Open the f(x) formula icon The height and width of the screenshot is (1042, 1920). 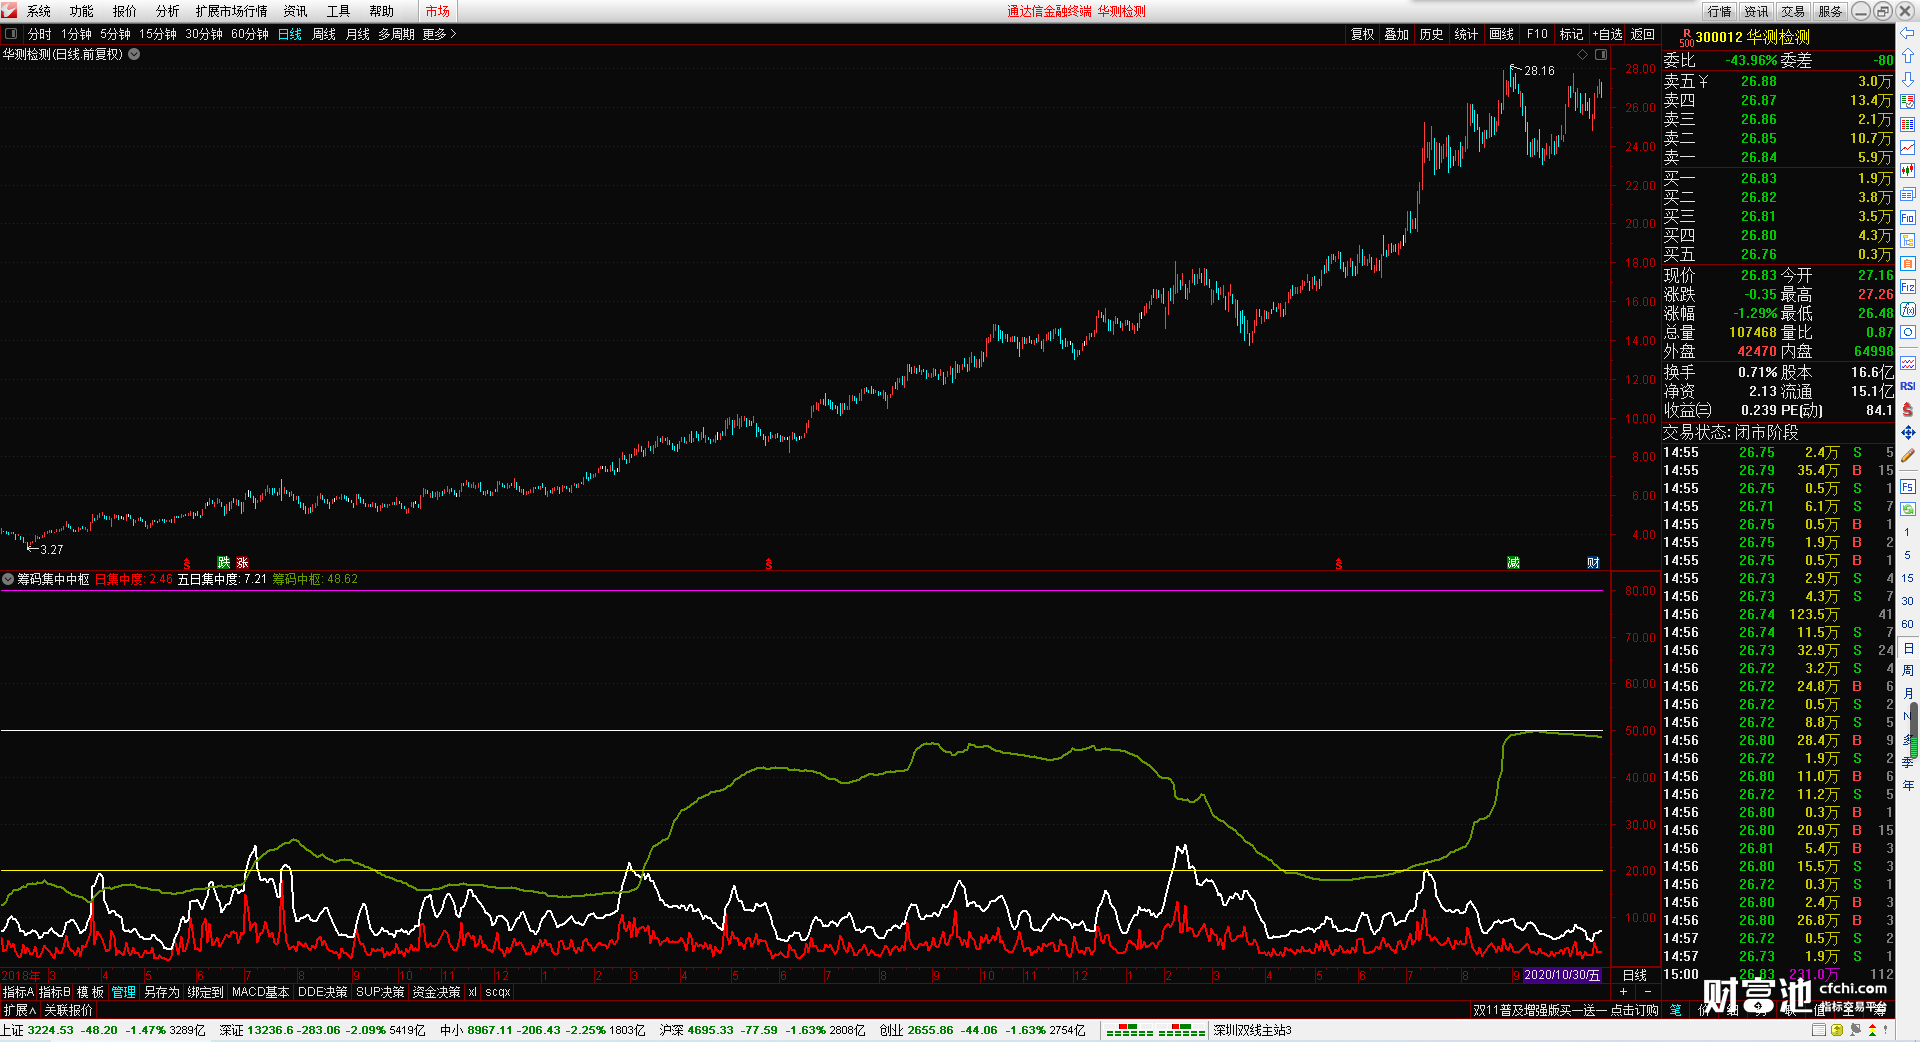tap(1907, 310)
